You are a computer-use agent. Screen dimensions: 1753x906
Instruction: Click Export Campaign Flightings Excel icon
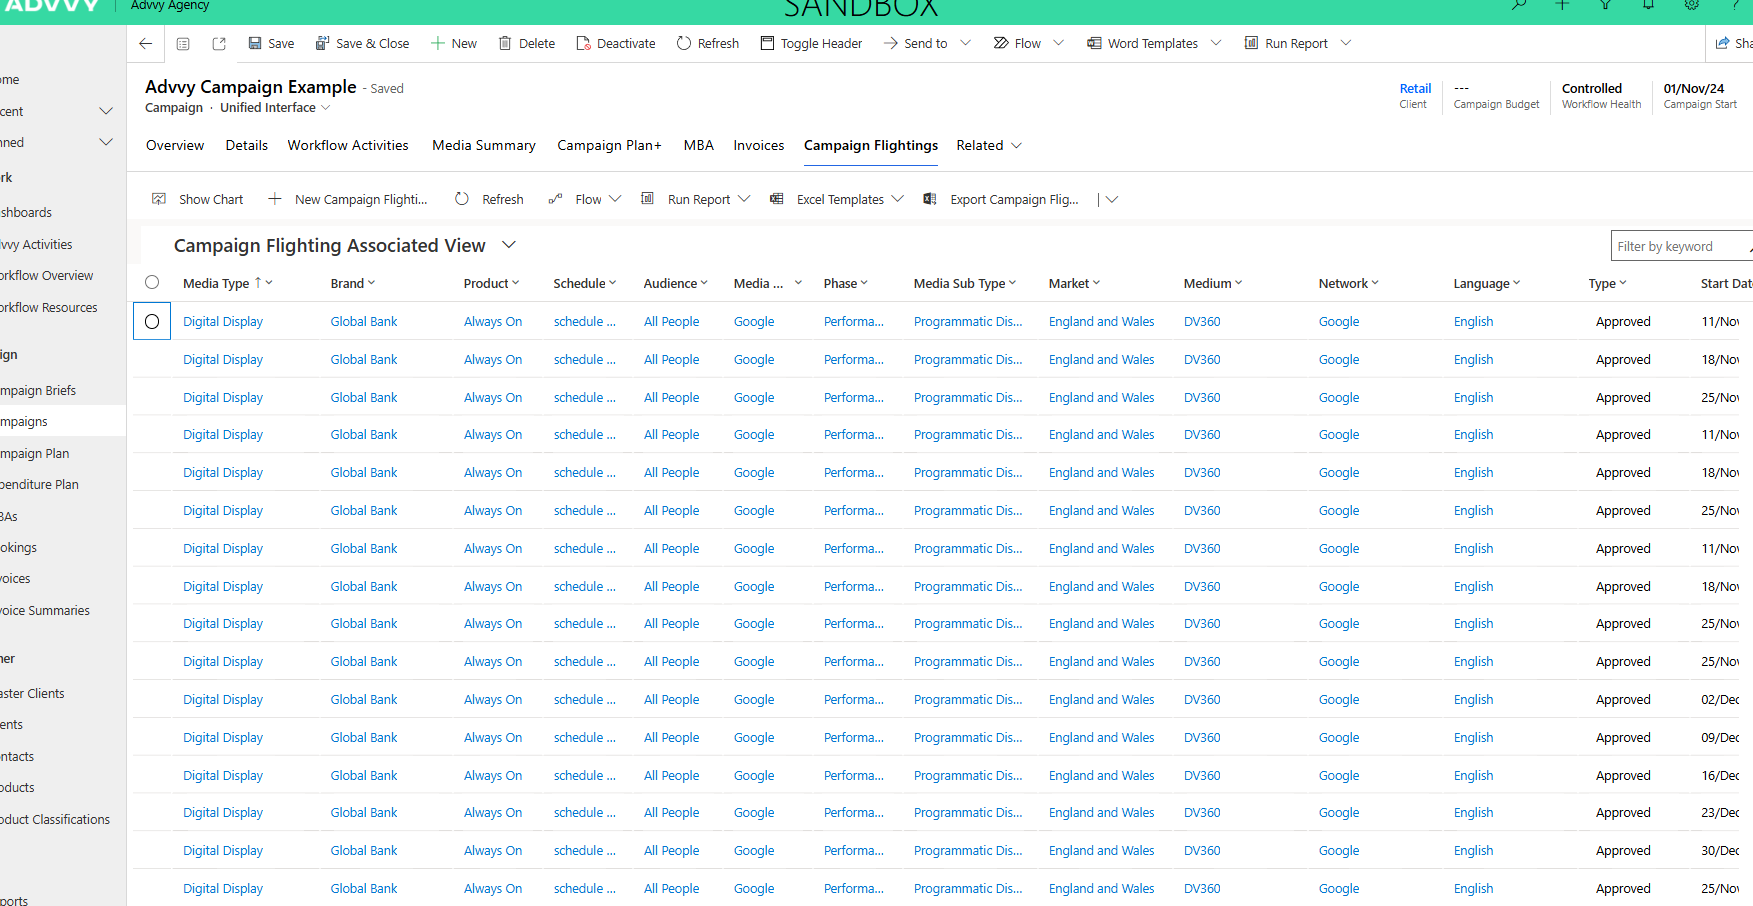930,199
